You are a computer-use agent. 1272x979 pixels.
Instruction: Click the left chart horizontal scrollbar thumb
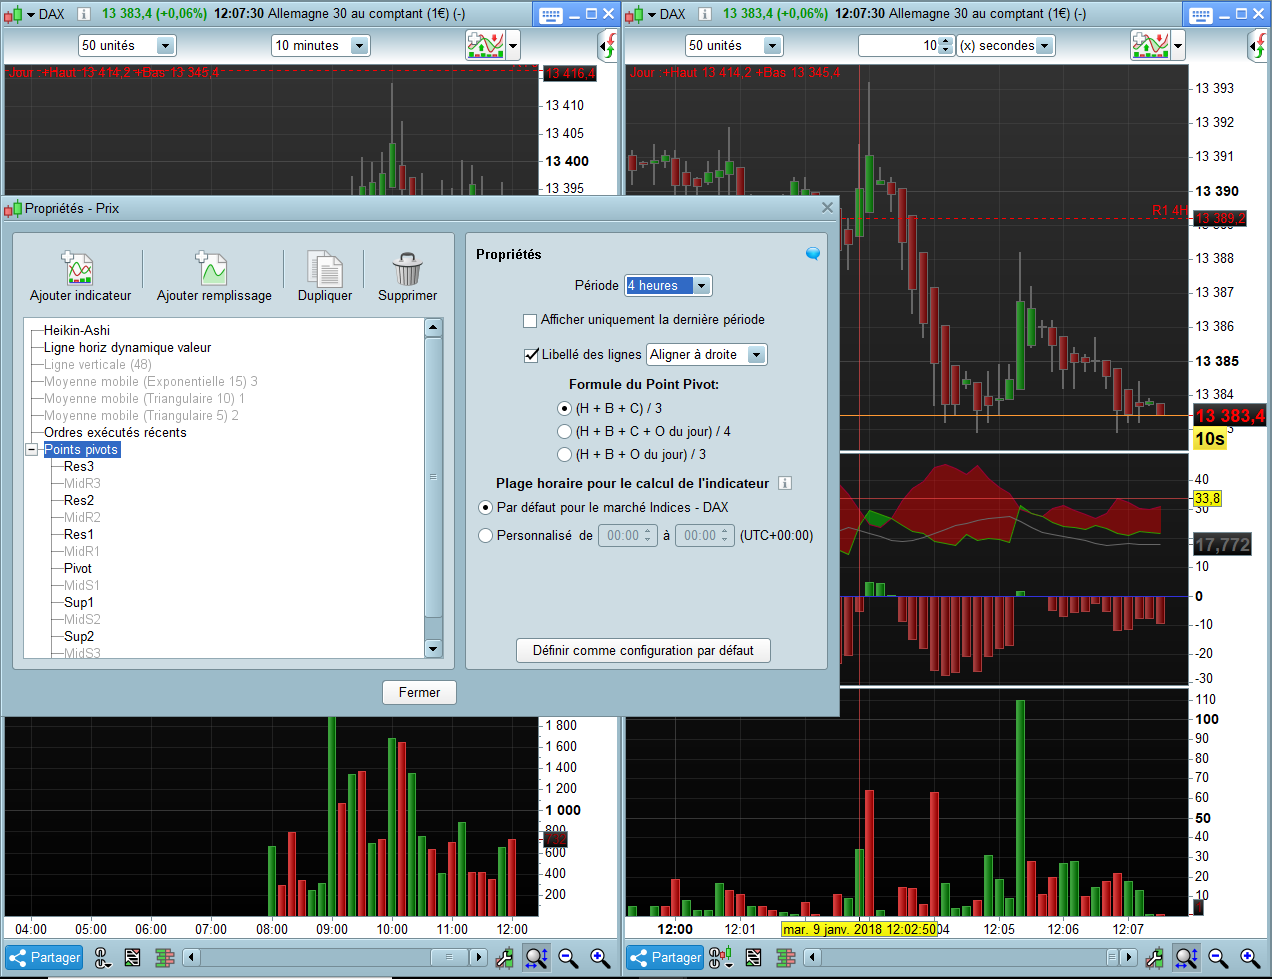(449, 957)
